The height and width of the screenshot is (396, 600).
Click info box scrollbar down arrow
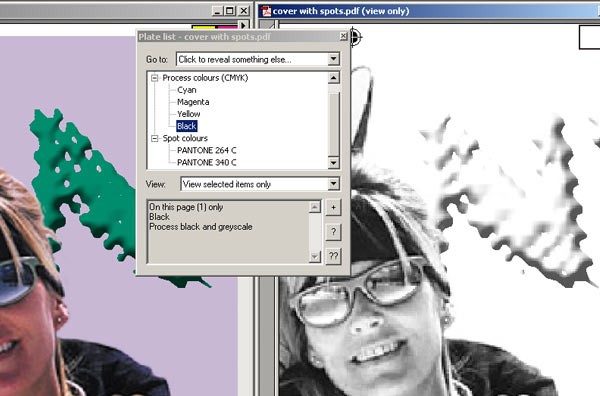coord(315,257)
